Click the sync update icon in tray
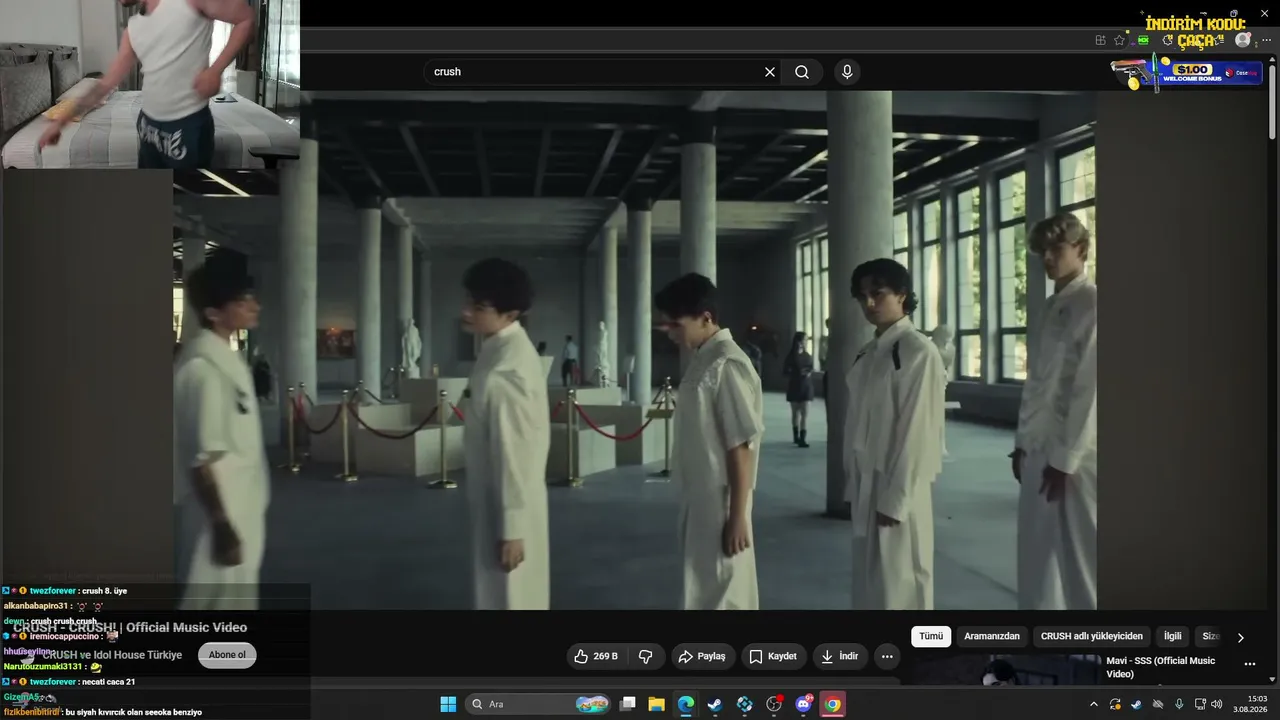Image resolution: width=1280 pixels, height=720 pixels. point(1115,704)
